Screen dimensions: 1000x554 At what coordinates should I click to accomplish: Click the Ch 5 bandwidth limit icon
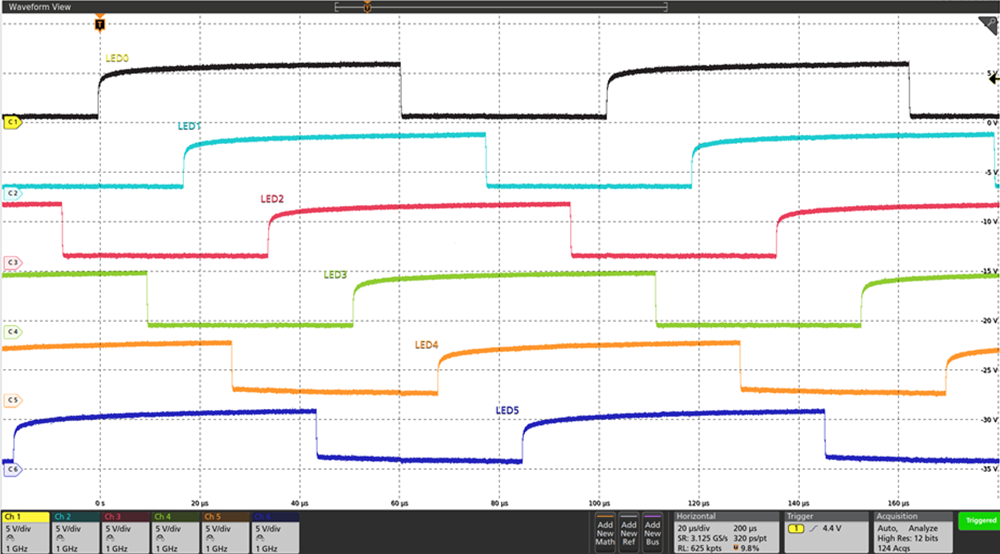coord(210,539)
